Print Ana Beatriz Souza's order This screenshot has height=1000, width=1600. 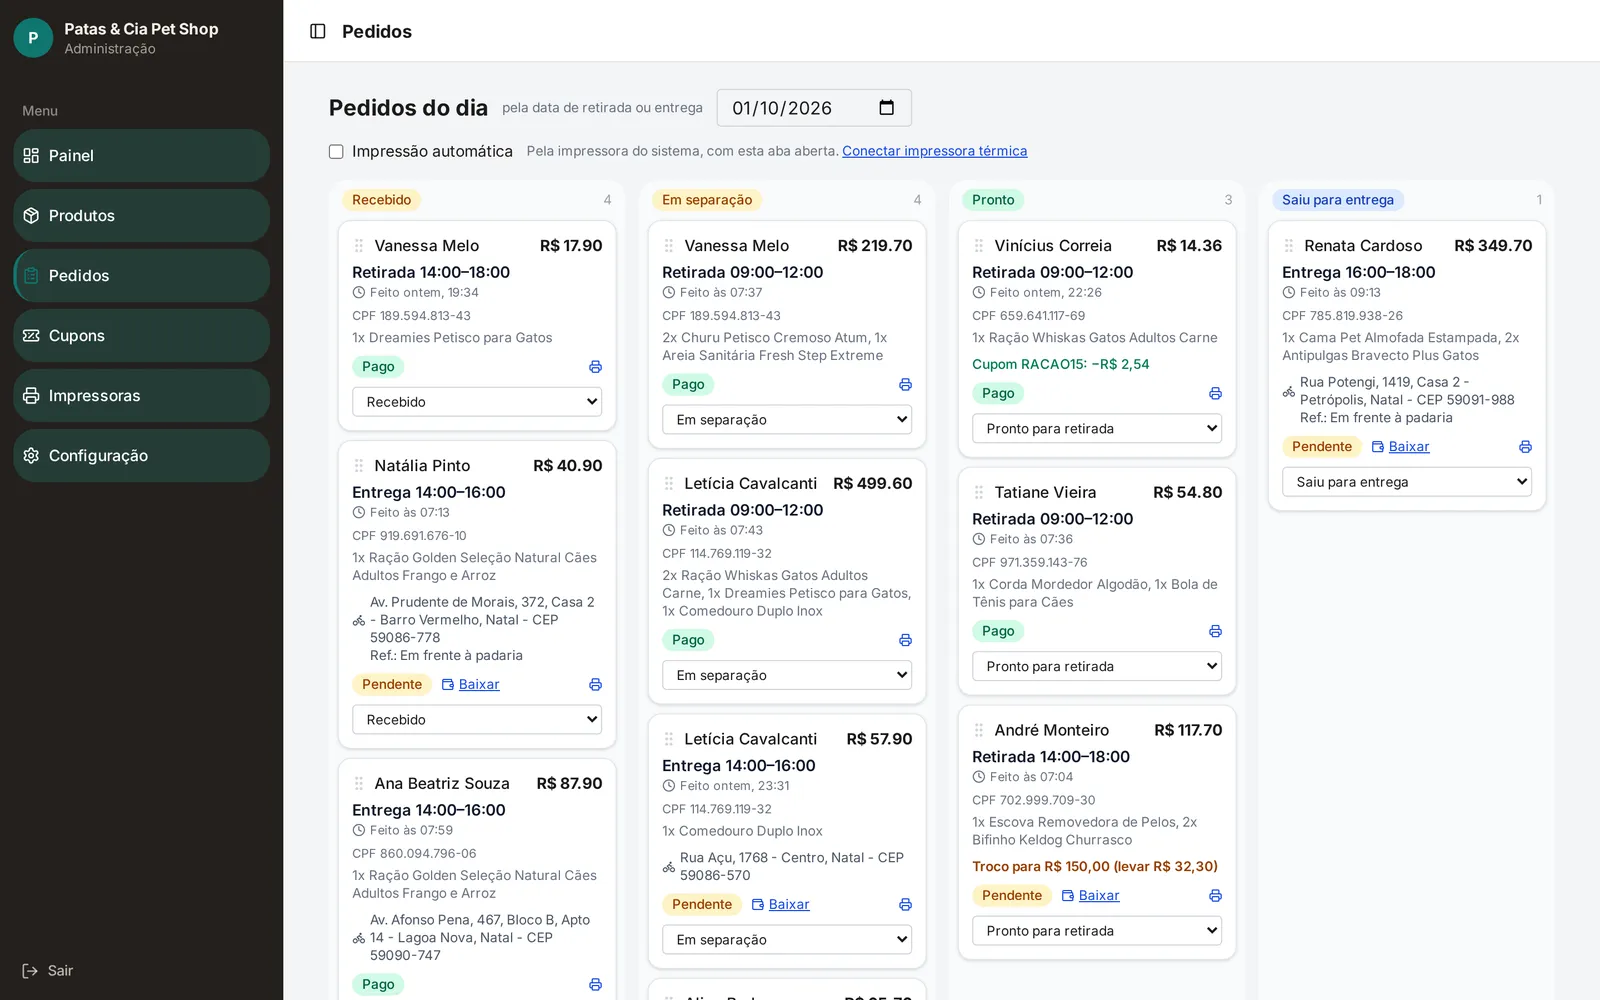click(595, 985)
